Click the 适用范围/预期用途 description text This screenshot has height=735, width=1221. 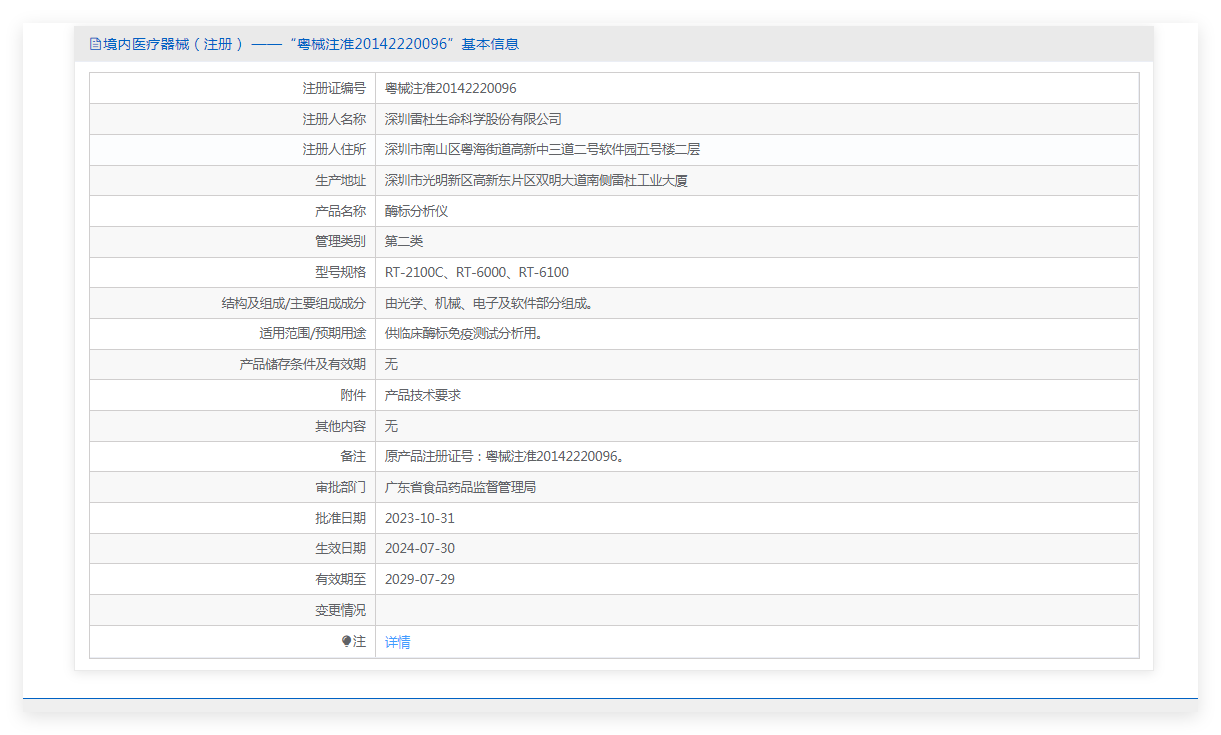coord(464,334)
